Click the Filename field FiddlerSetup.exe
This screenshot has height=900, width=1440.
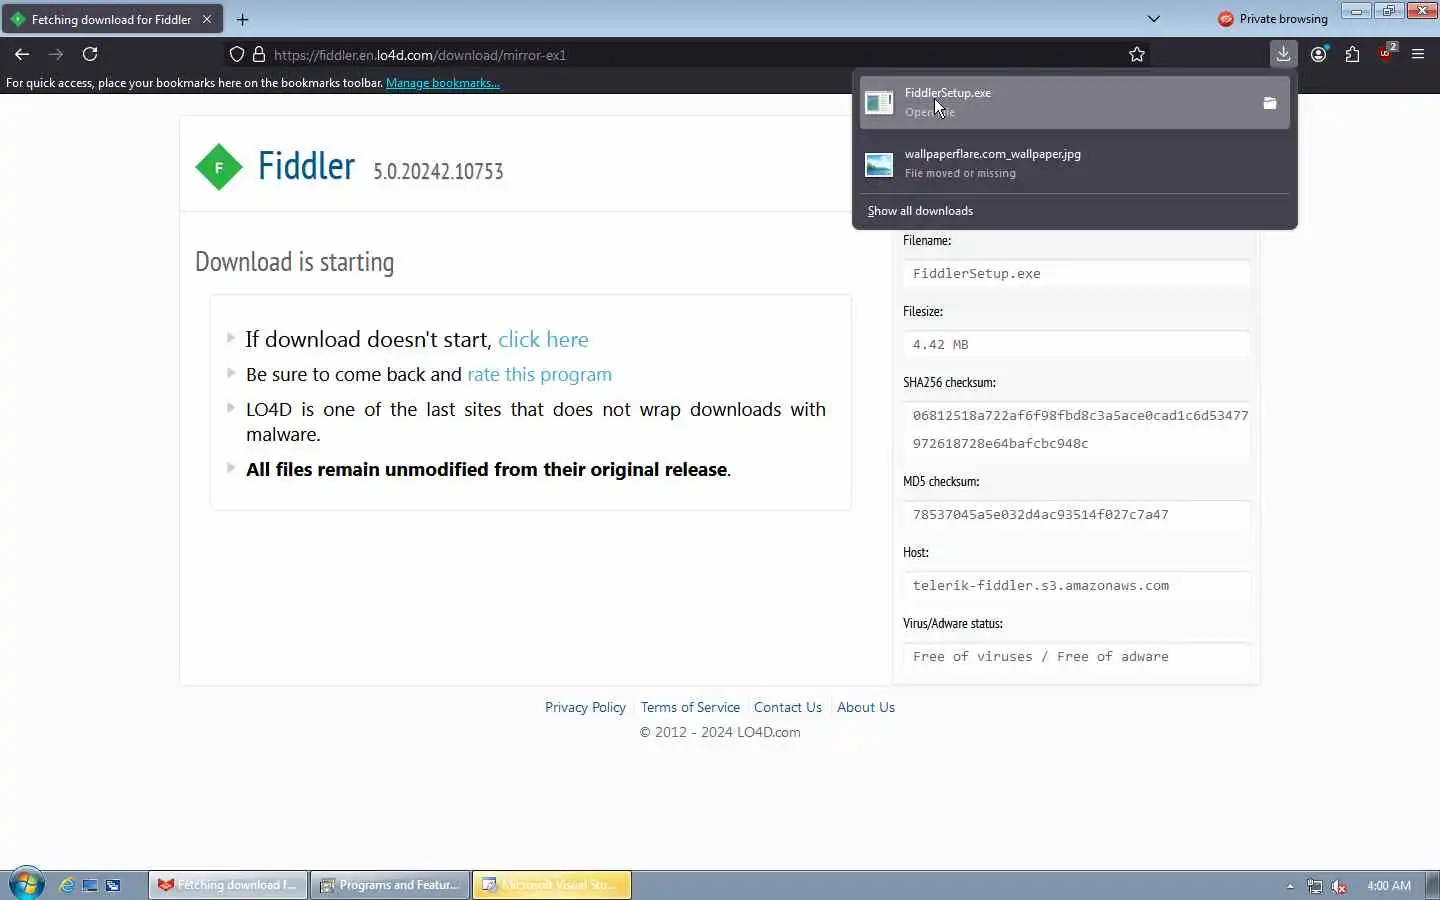[x=1076, y=273]
